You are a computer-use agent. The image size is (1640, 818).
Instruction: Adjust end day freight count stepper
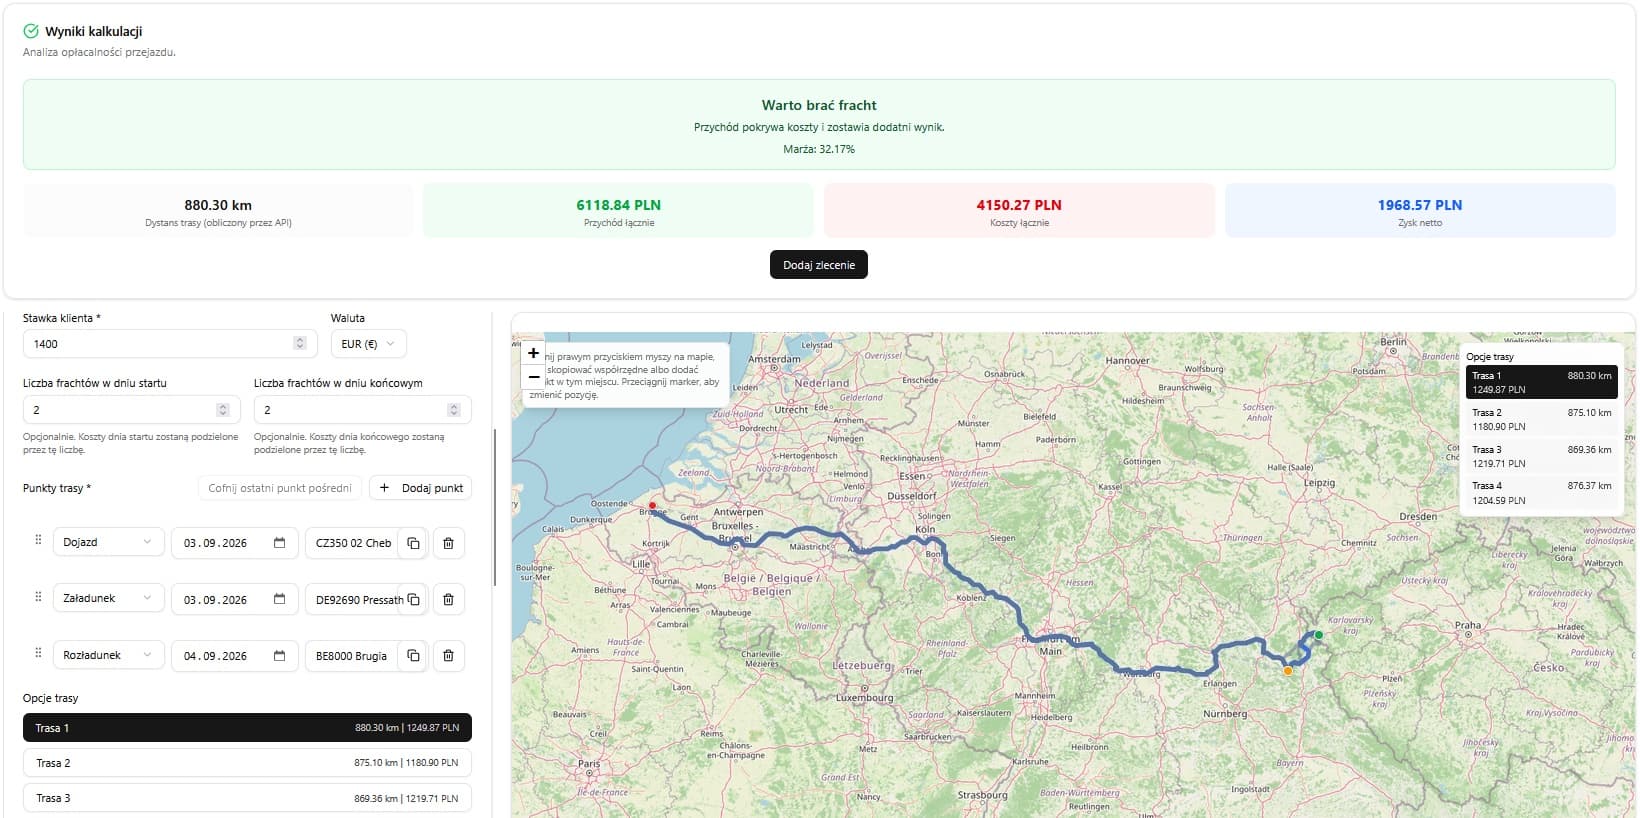[x=454, y=410]
